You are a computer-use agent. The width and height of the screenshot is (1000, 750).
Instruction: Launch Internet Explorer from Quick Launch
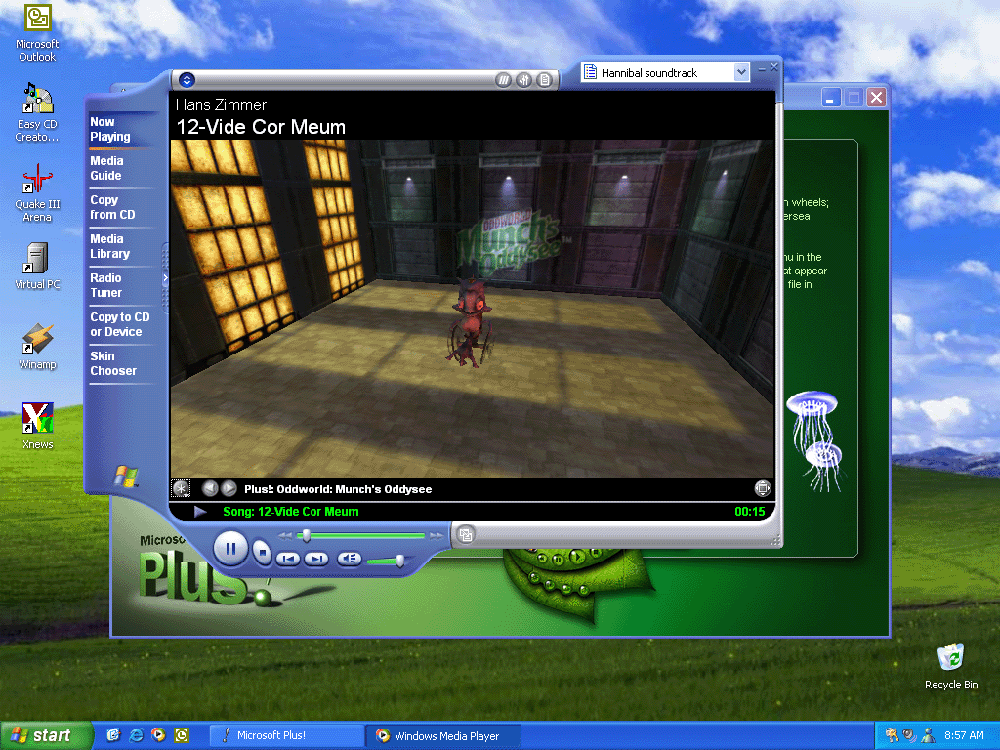136,735
